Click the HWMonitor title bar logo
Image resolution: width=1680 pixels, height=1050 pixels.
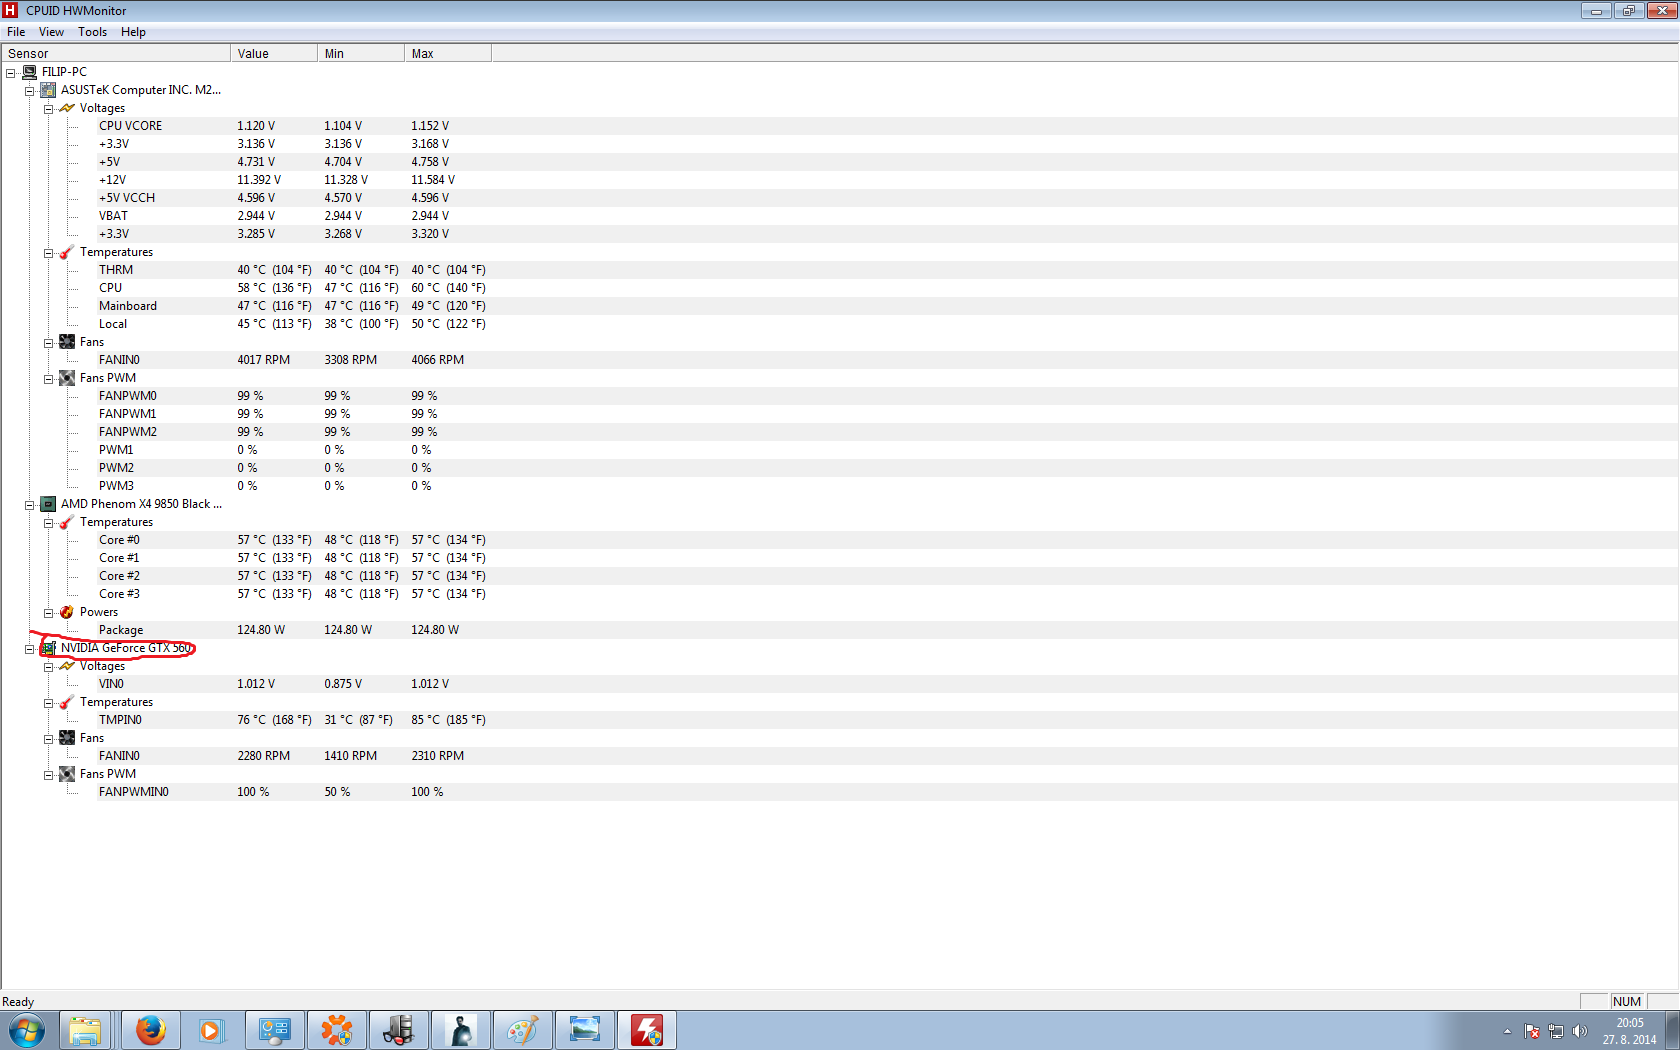pyautogui.click(x=11, y=10)
